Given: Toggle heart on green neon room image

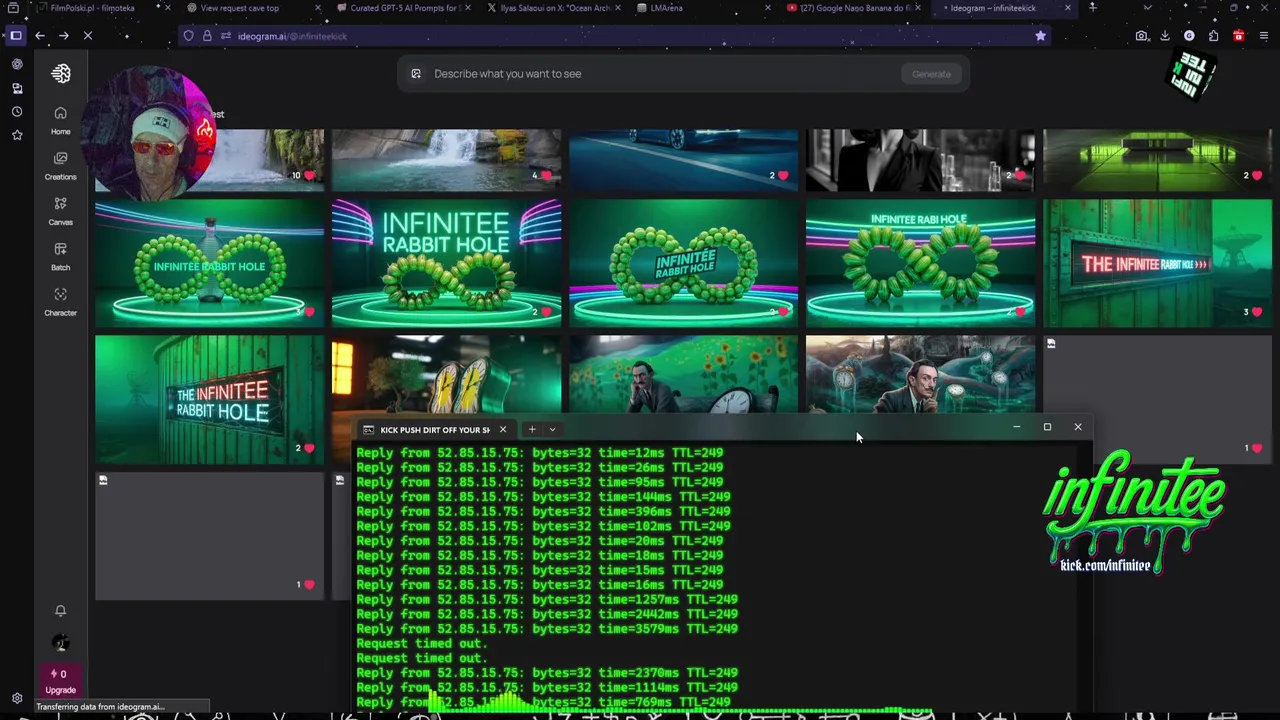Looking at the screenshot, I should [x=1257, y=176].
